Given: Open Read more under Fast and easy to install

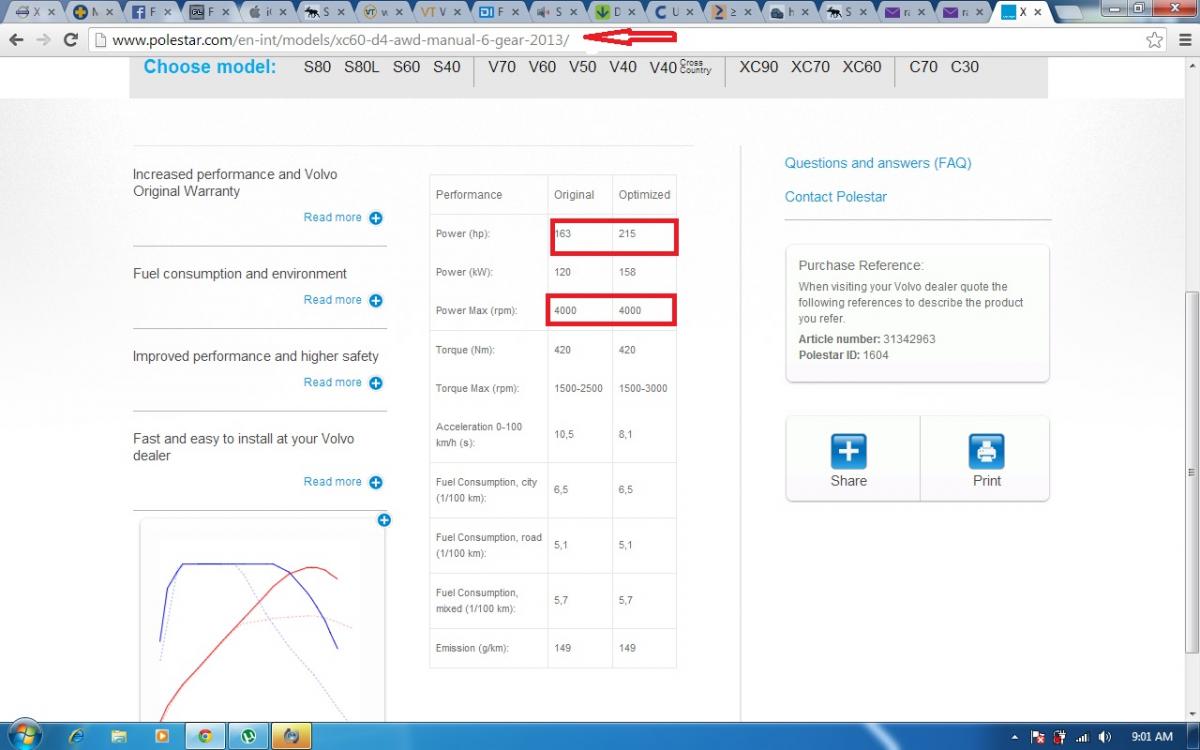Looking at the screenshot, I should click(333, 482).
